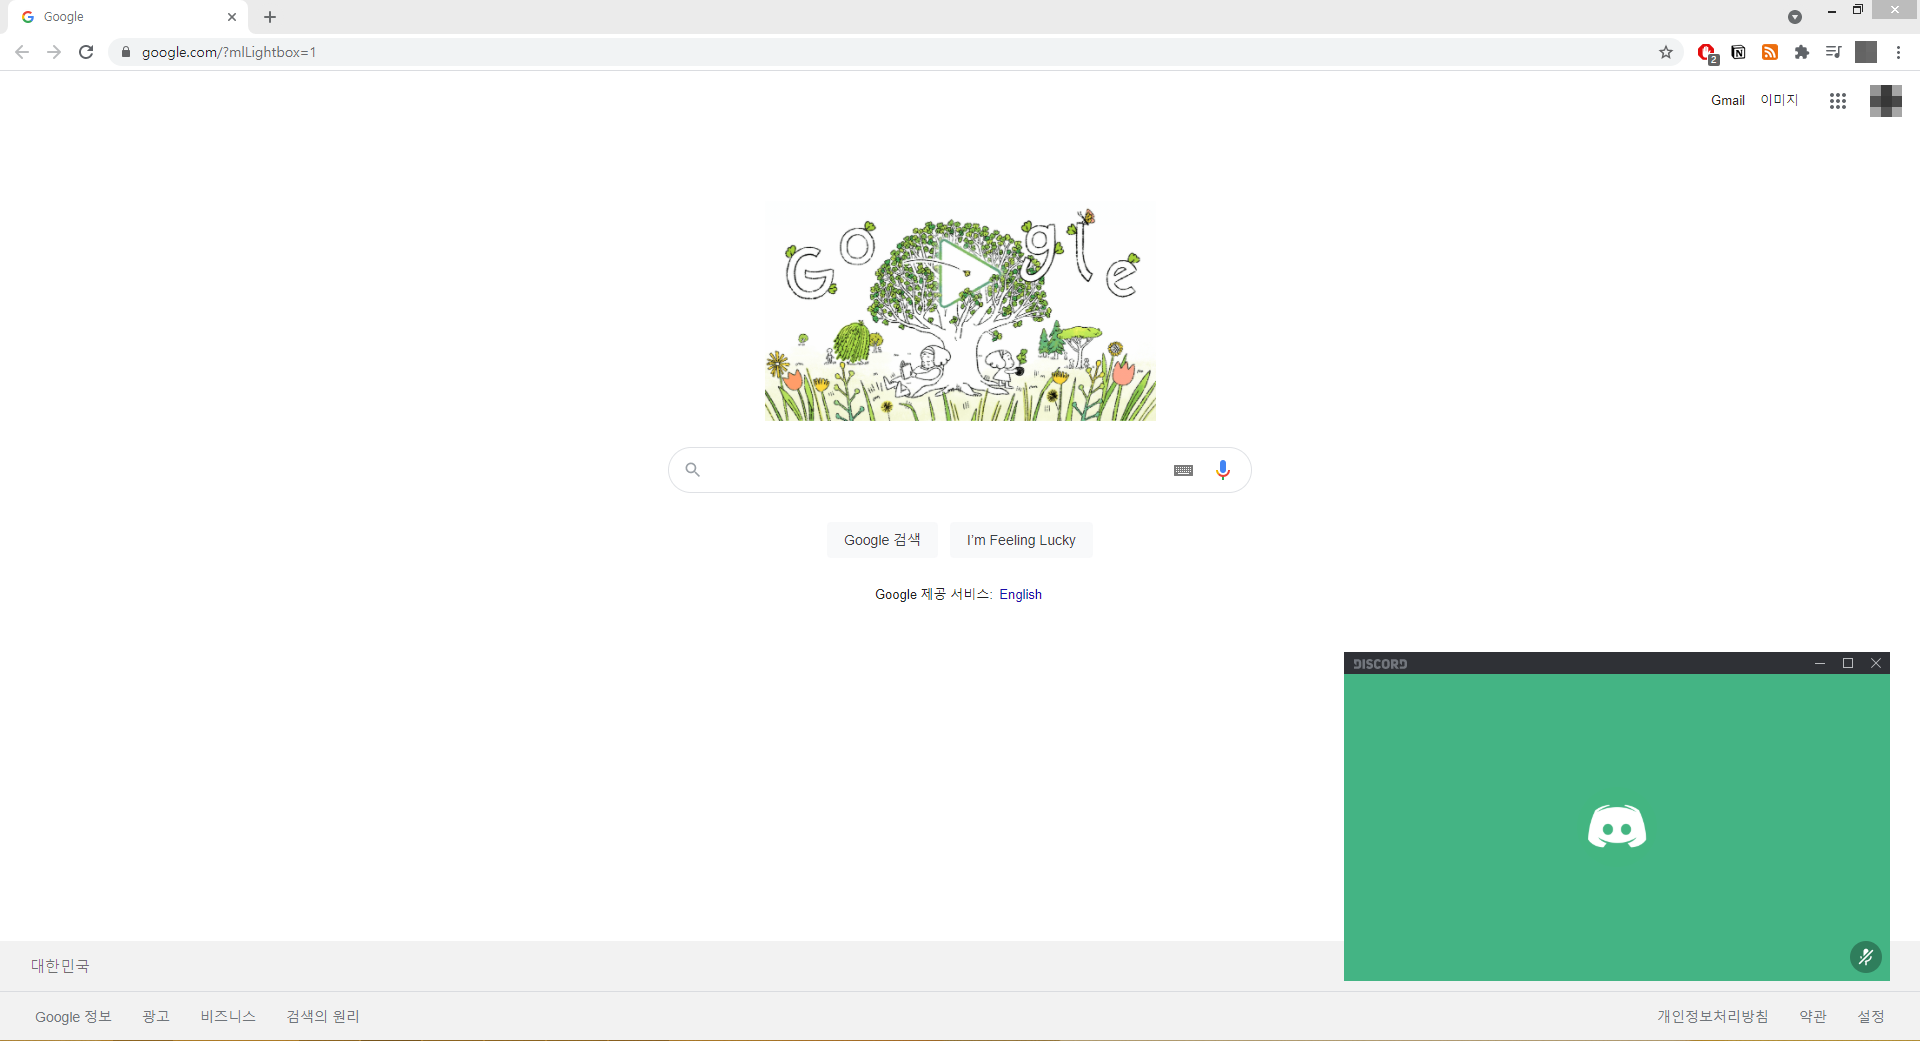The height and width of the screenshot is (1041, 1920).
Task: Open the red ad-blocker extension icon
Action: [x=1707, y=53]
